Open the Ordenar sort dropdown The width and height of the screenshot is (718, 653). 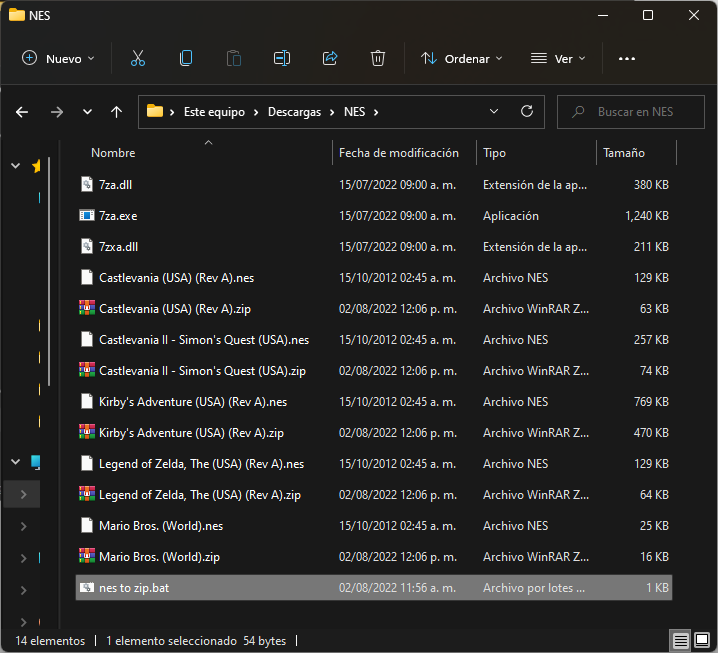tap(462, 59)
